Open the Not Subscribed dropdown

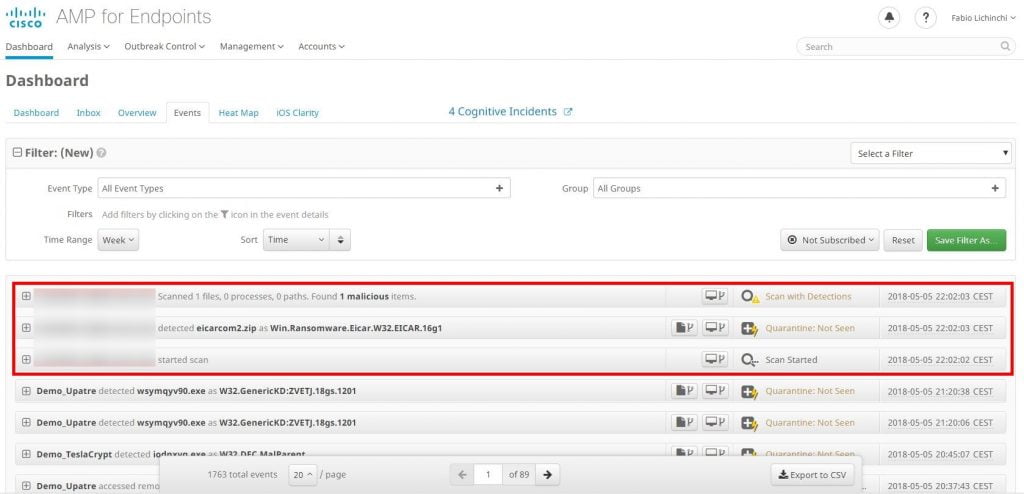click(x=830, y=240)
